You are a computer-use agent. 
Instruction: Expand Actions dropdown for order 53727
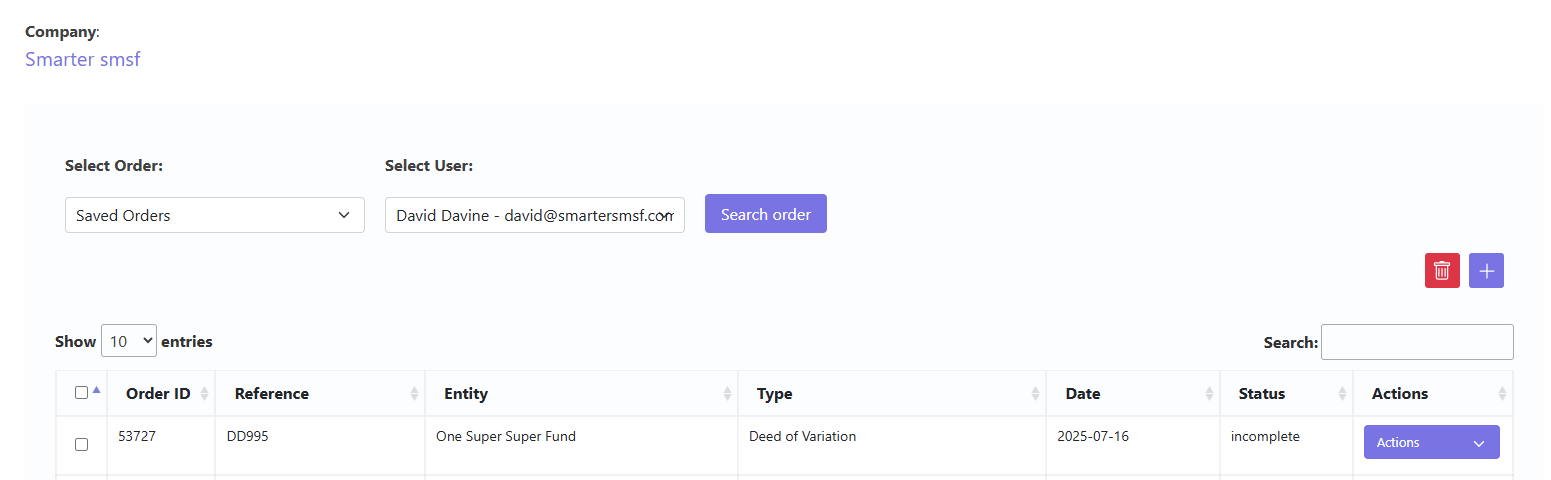point(1432,442)
